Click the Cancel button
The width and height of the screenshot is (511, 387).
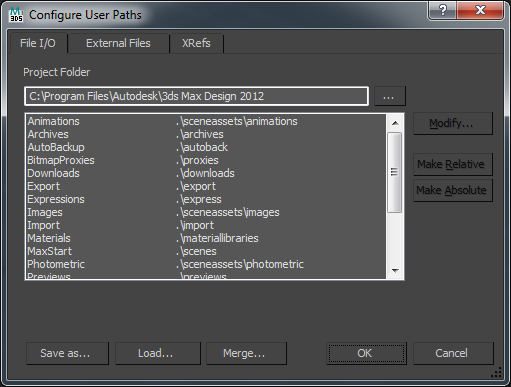[453, 353]
